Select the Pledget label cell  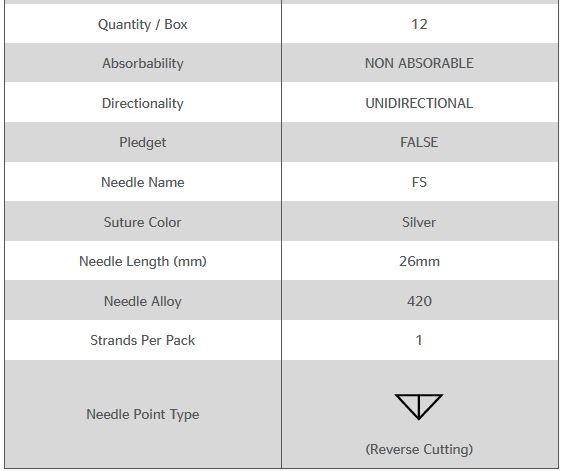pos(143,143)
